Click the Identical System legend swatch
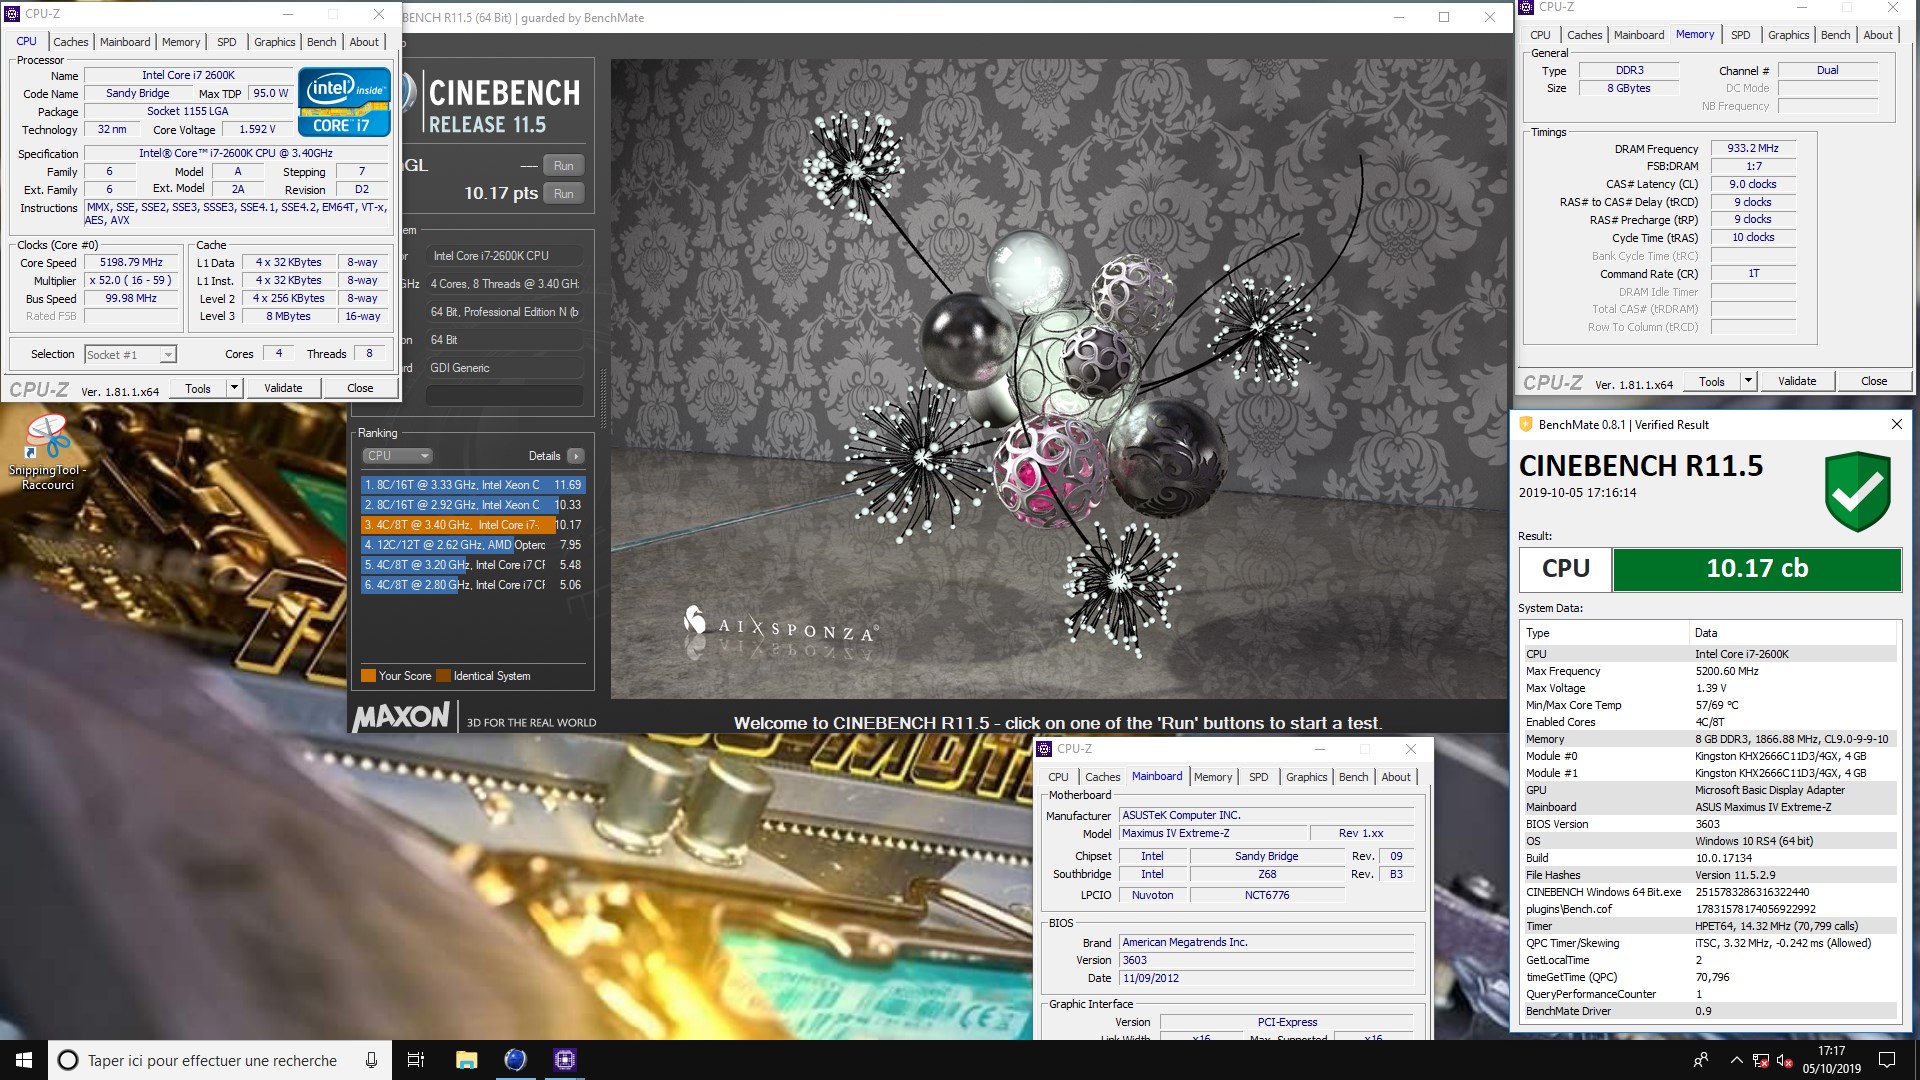Viewport: 1920px width, 1080px height. pyautogui.click(x=444, y=676)
